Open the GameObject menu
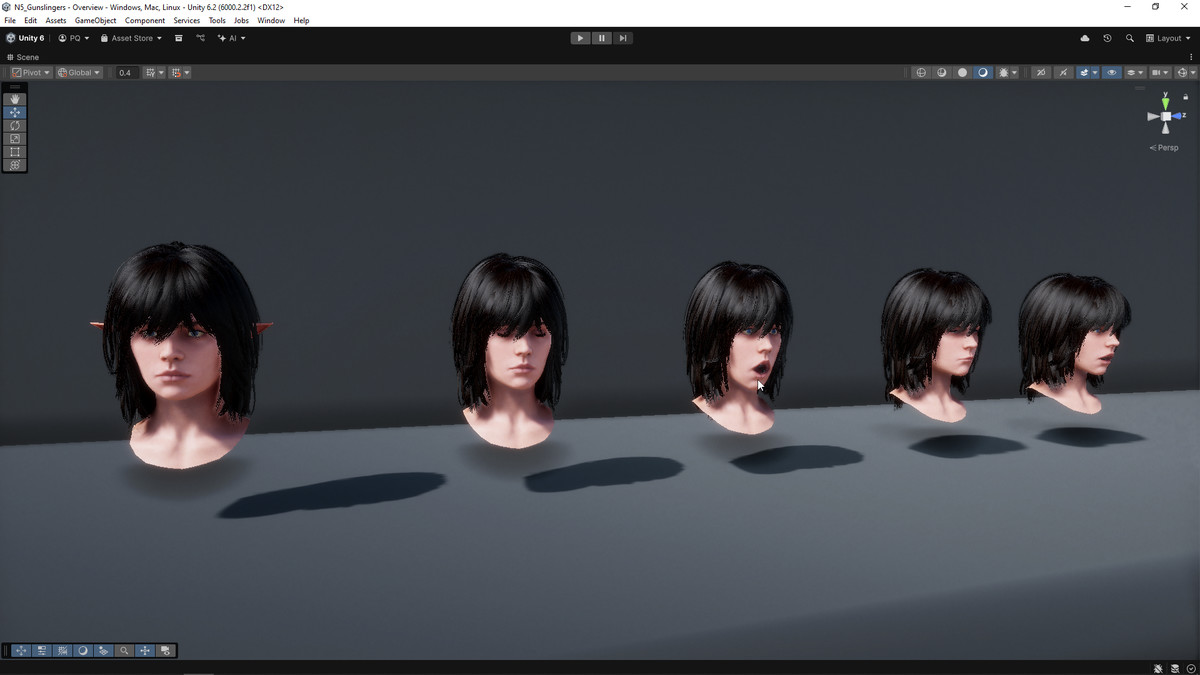This screenshot has height=675, width=1200. coord(96,20)
